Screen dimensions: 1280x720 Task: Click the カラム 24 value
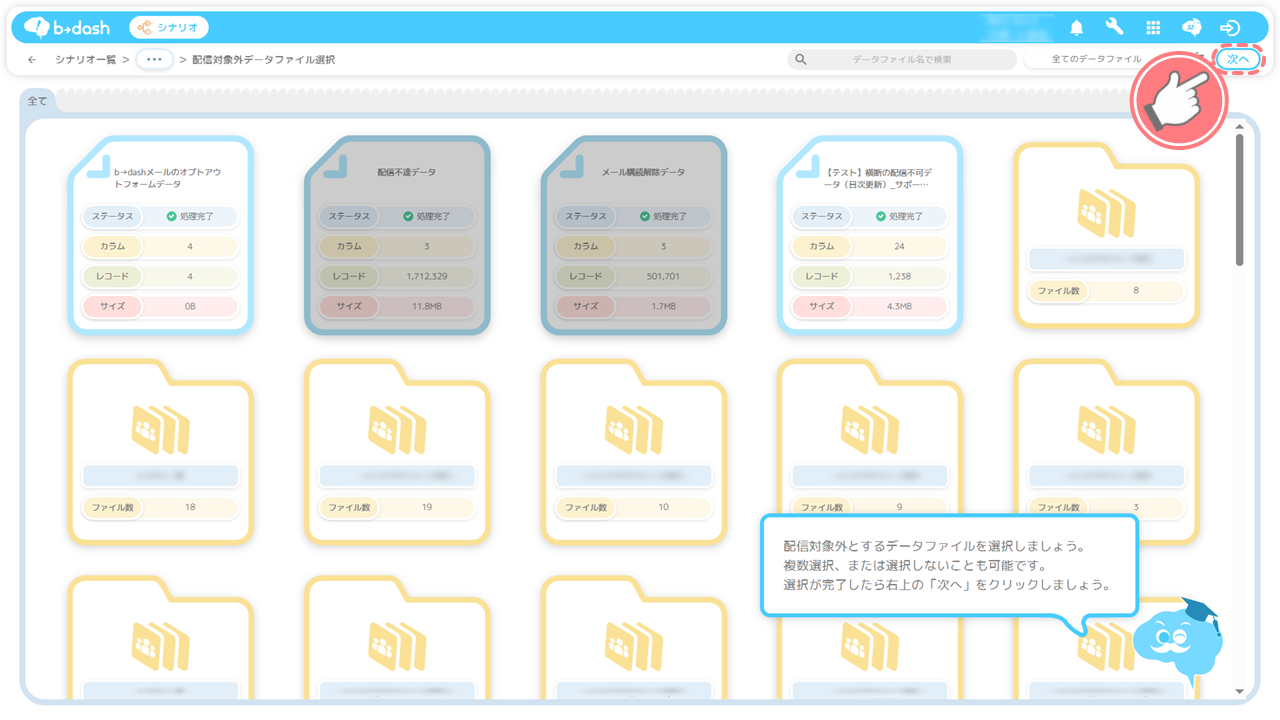900,246
